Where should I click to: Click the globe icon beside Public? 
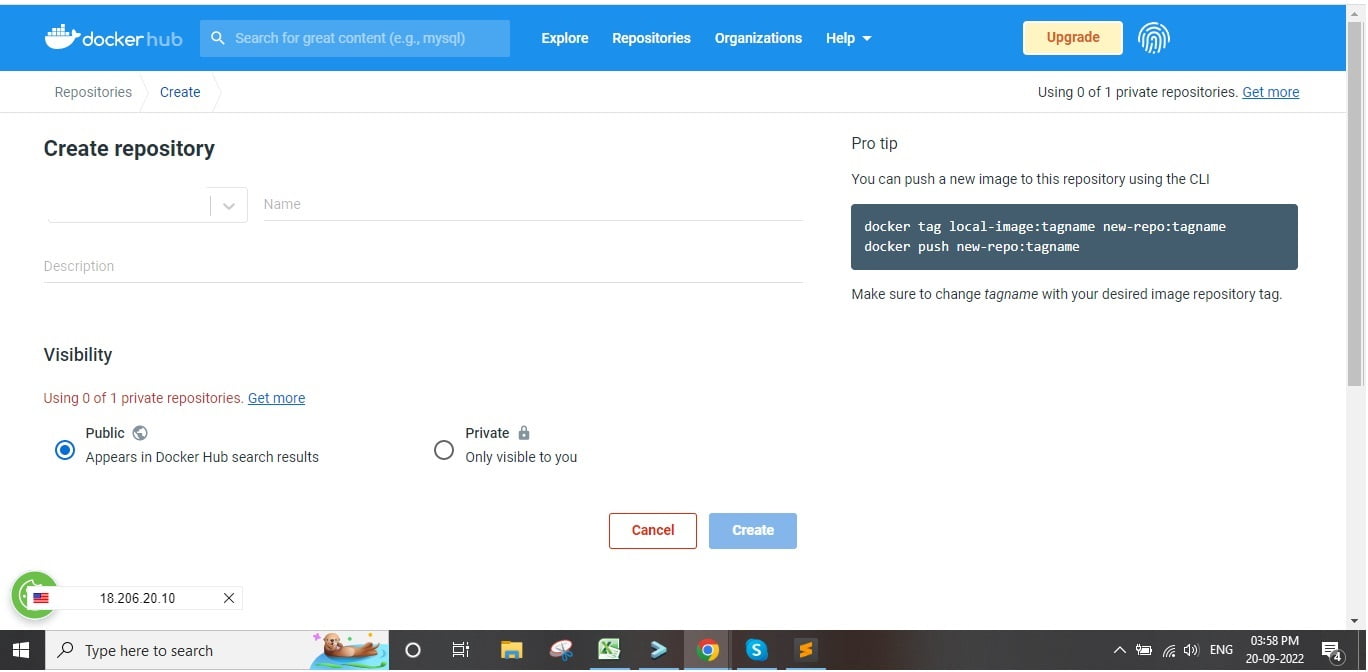(140, 433)
